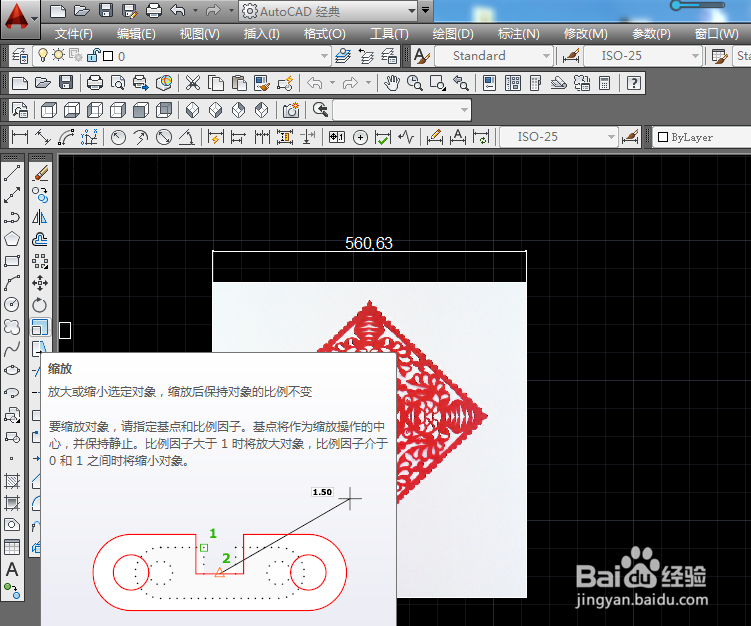The width and height of the screenshot is (751, 626).
Task: Select the Rotate modify tool
Action: [x=40, y=305]
